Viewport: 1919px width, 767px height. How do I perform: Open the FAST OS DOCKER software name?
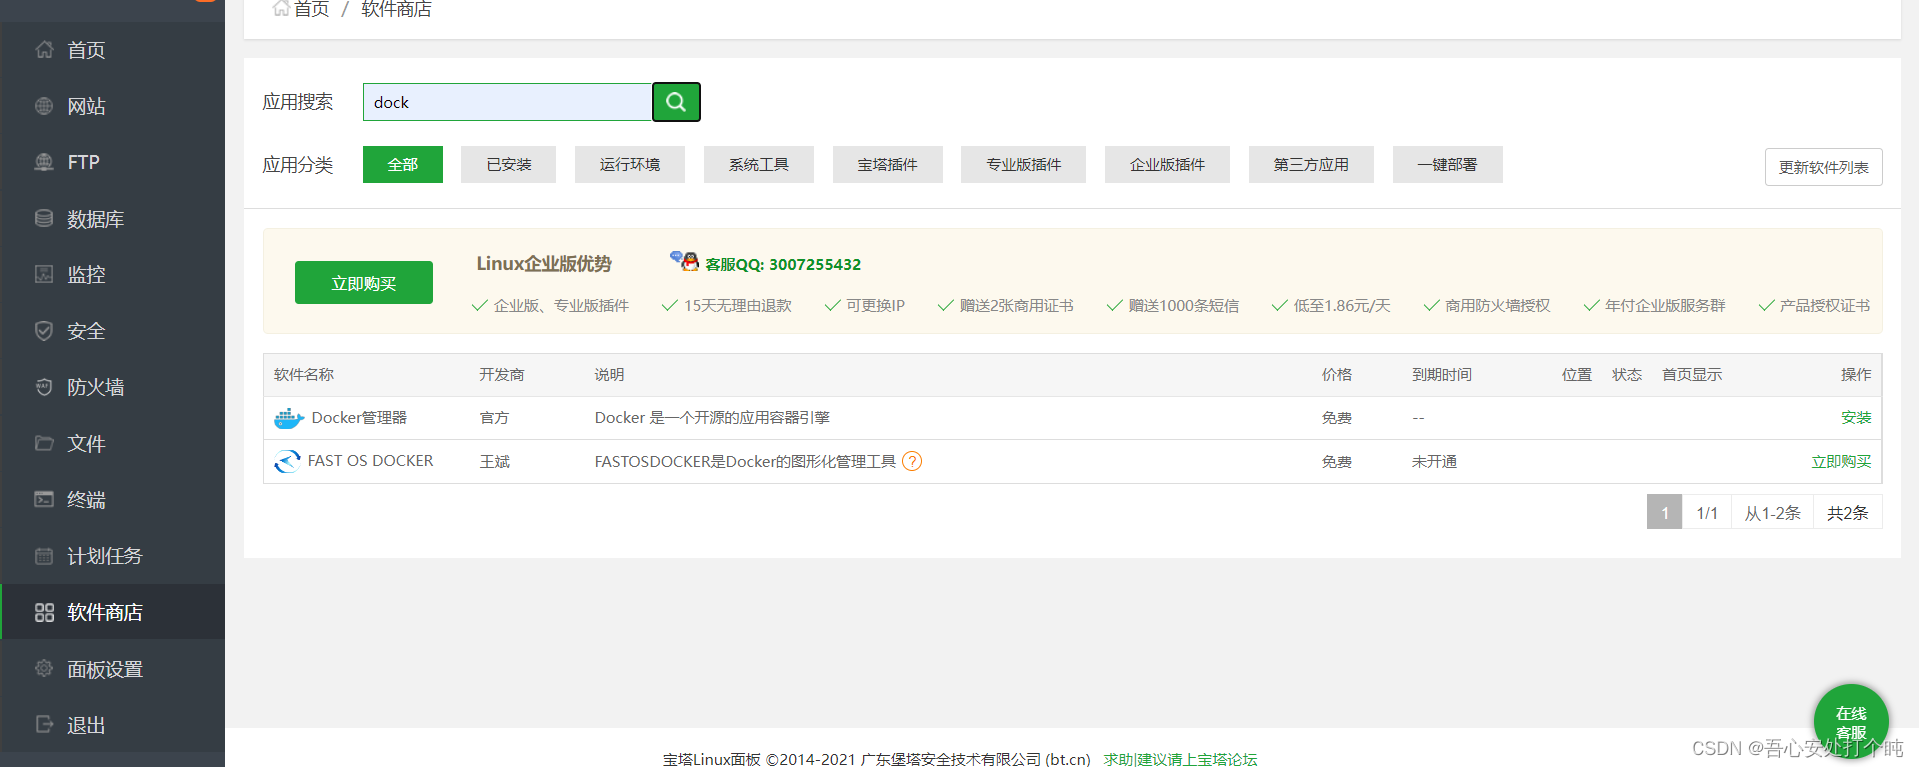[370, 461]
